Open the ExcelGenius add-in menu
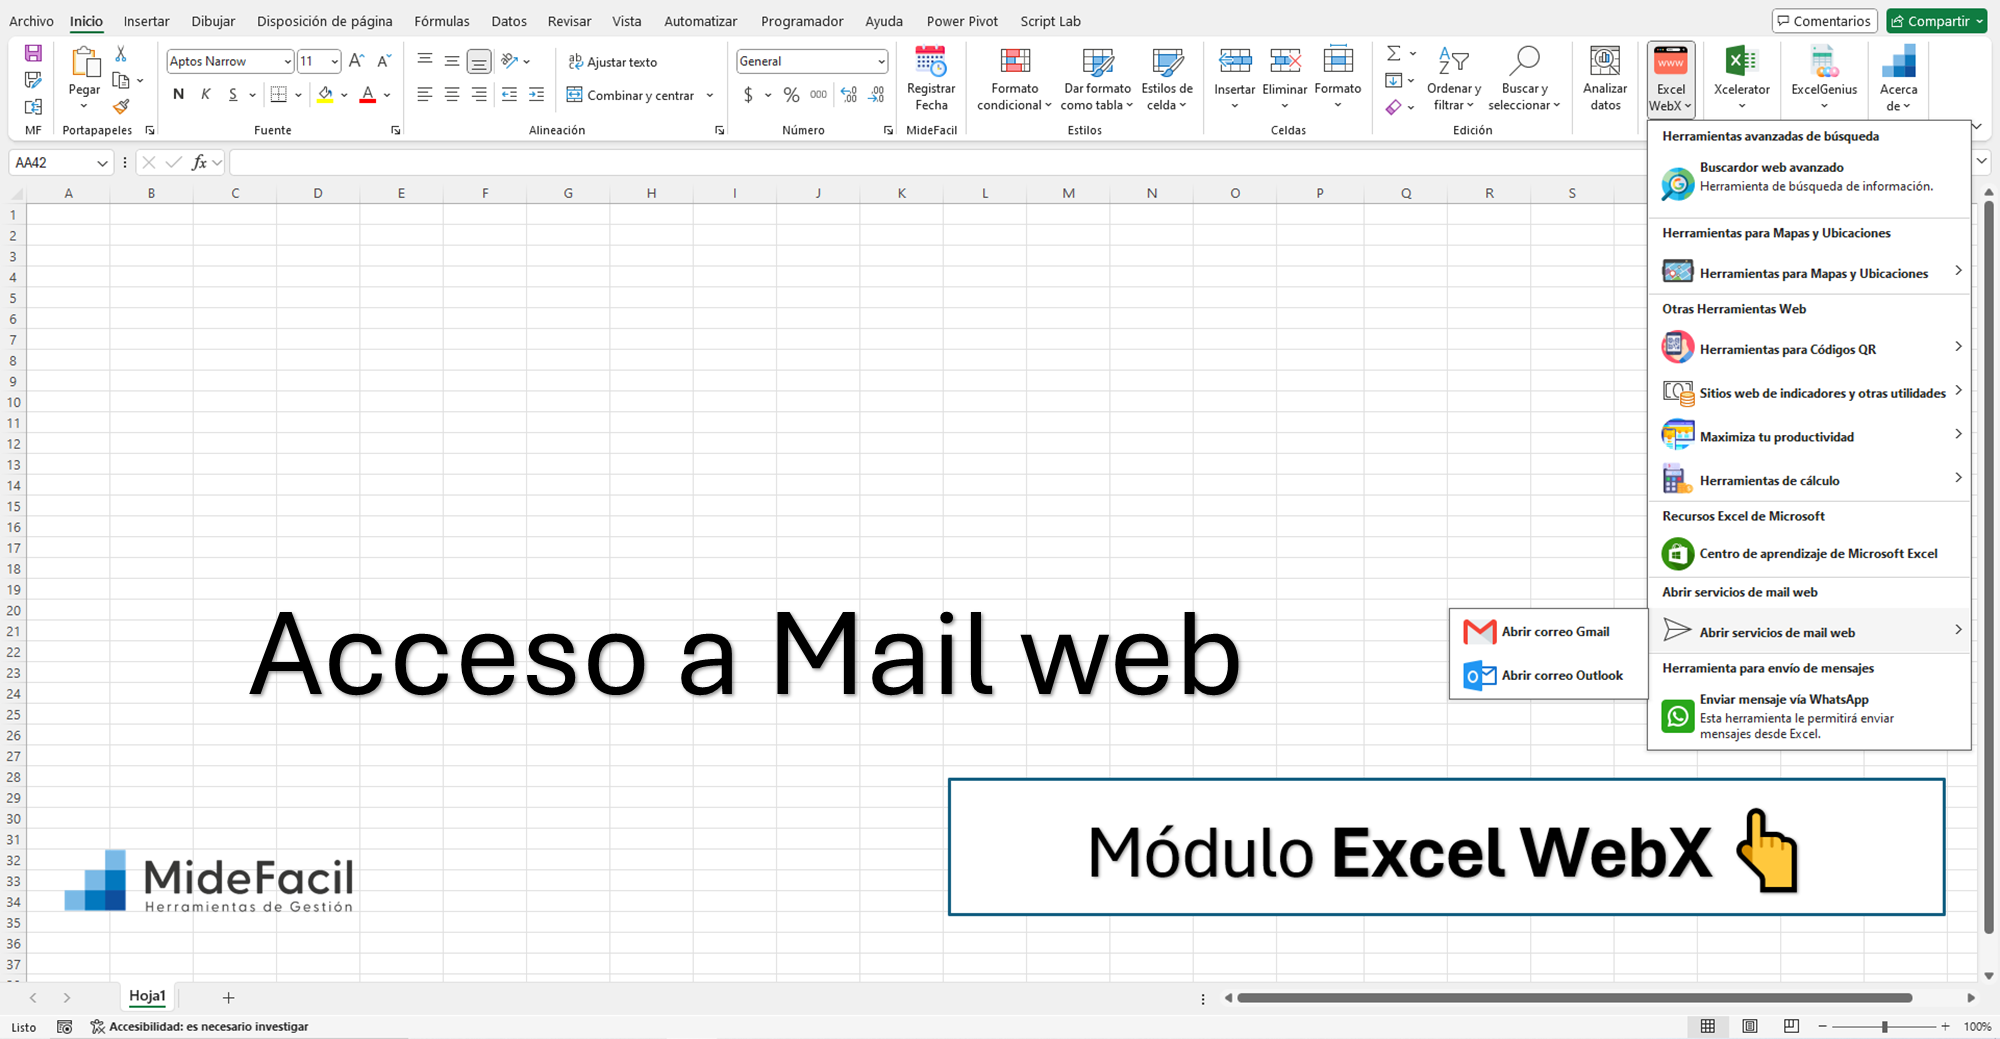The width and height of the screenshot is (2000, 1039). click(x=1824, y=78)
